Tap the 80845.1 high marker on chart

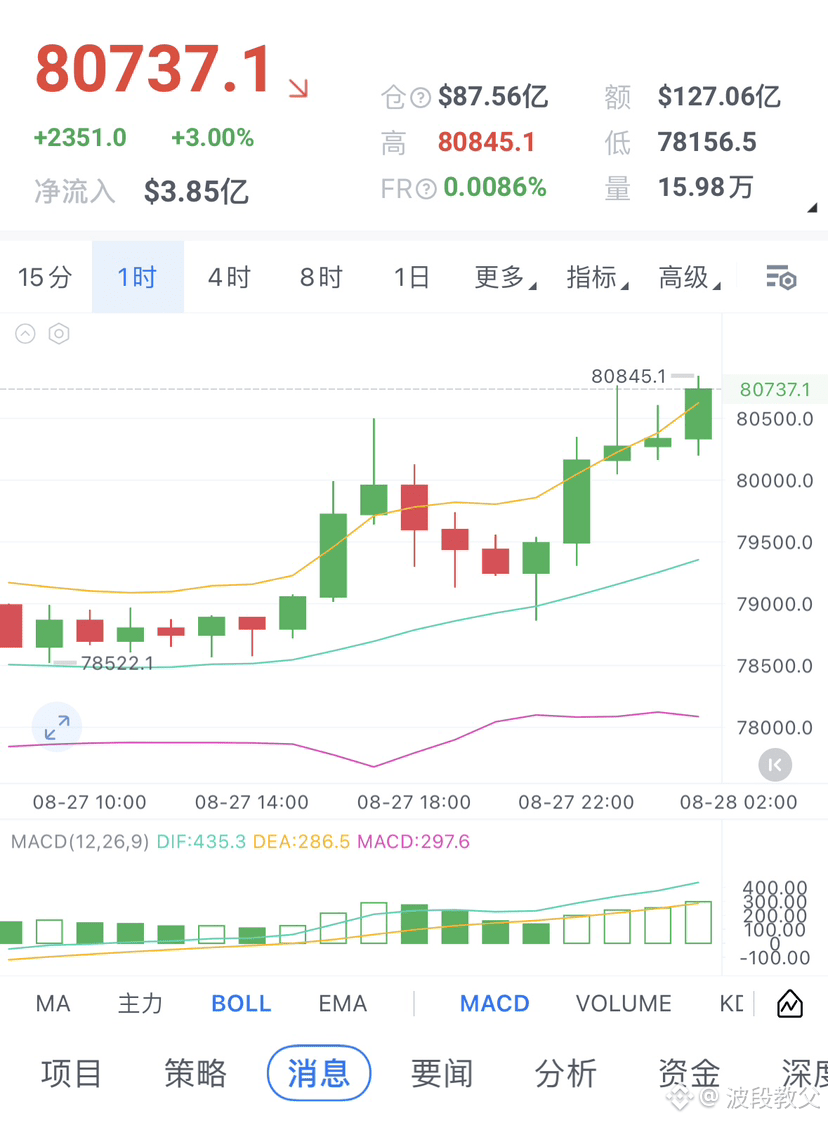(x=628, y=376)
